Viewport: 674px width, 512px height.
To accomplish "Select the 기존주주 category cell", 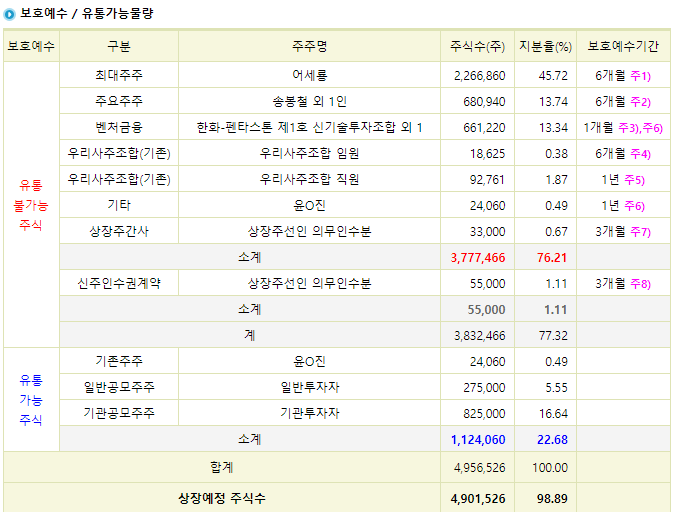I will coord(119,361).
